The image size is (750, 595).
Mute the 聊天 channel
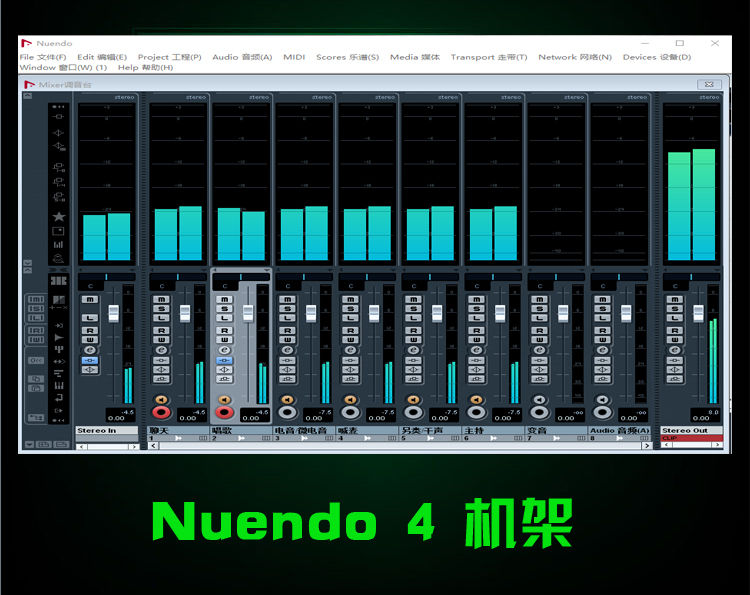coord(161,299)
